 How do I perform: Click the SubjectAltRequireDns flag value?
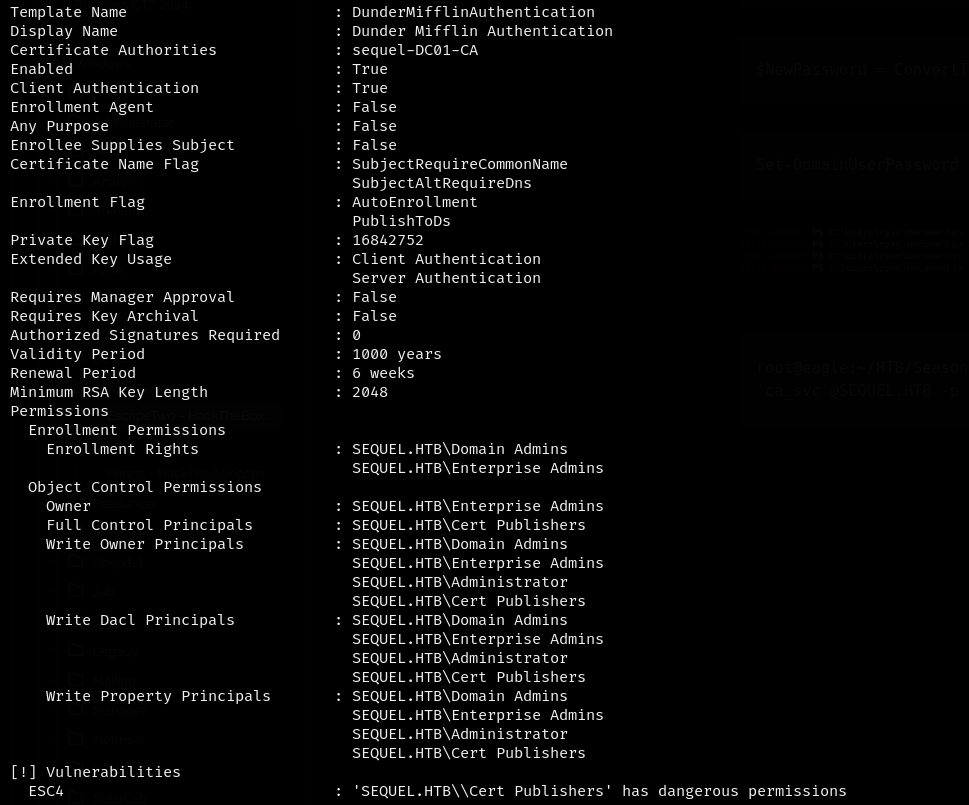click(x=441, y=183)
